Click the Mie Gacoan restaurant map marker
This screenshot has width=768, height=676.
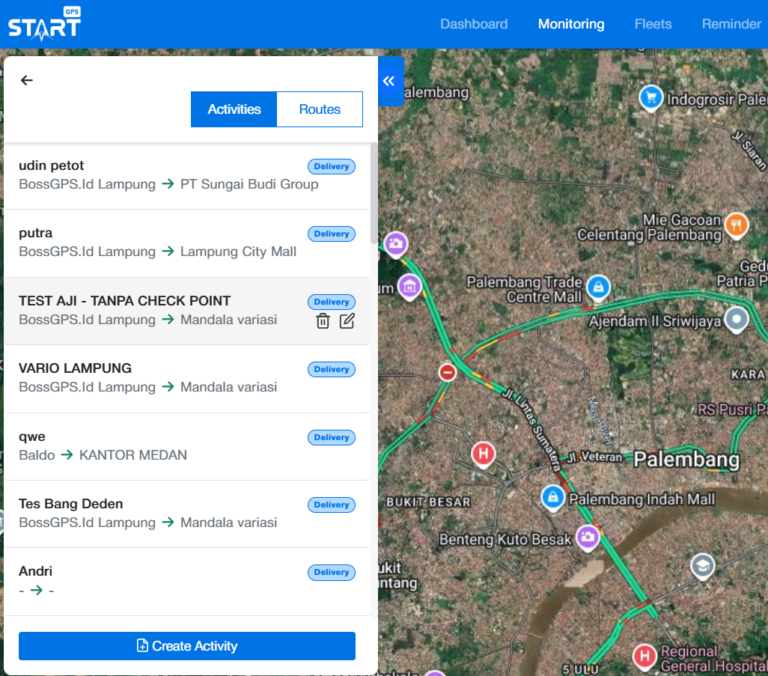click(x=736, y=225)
